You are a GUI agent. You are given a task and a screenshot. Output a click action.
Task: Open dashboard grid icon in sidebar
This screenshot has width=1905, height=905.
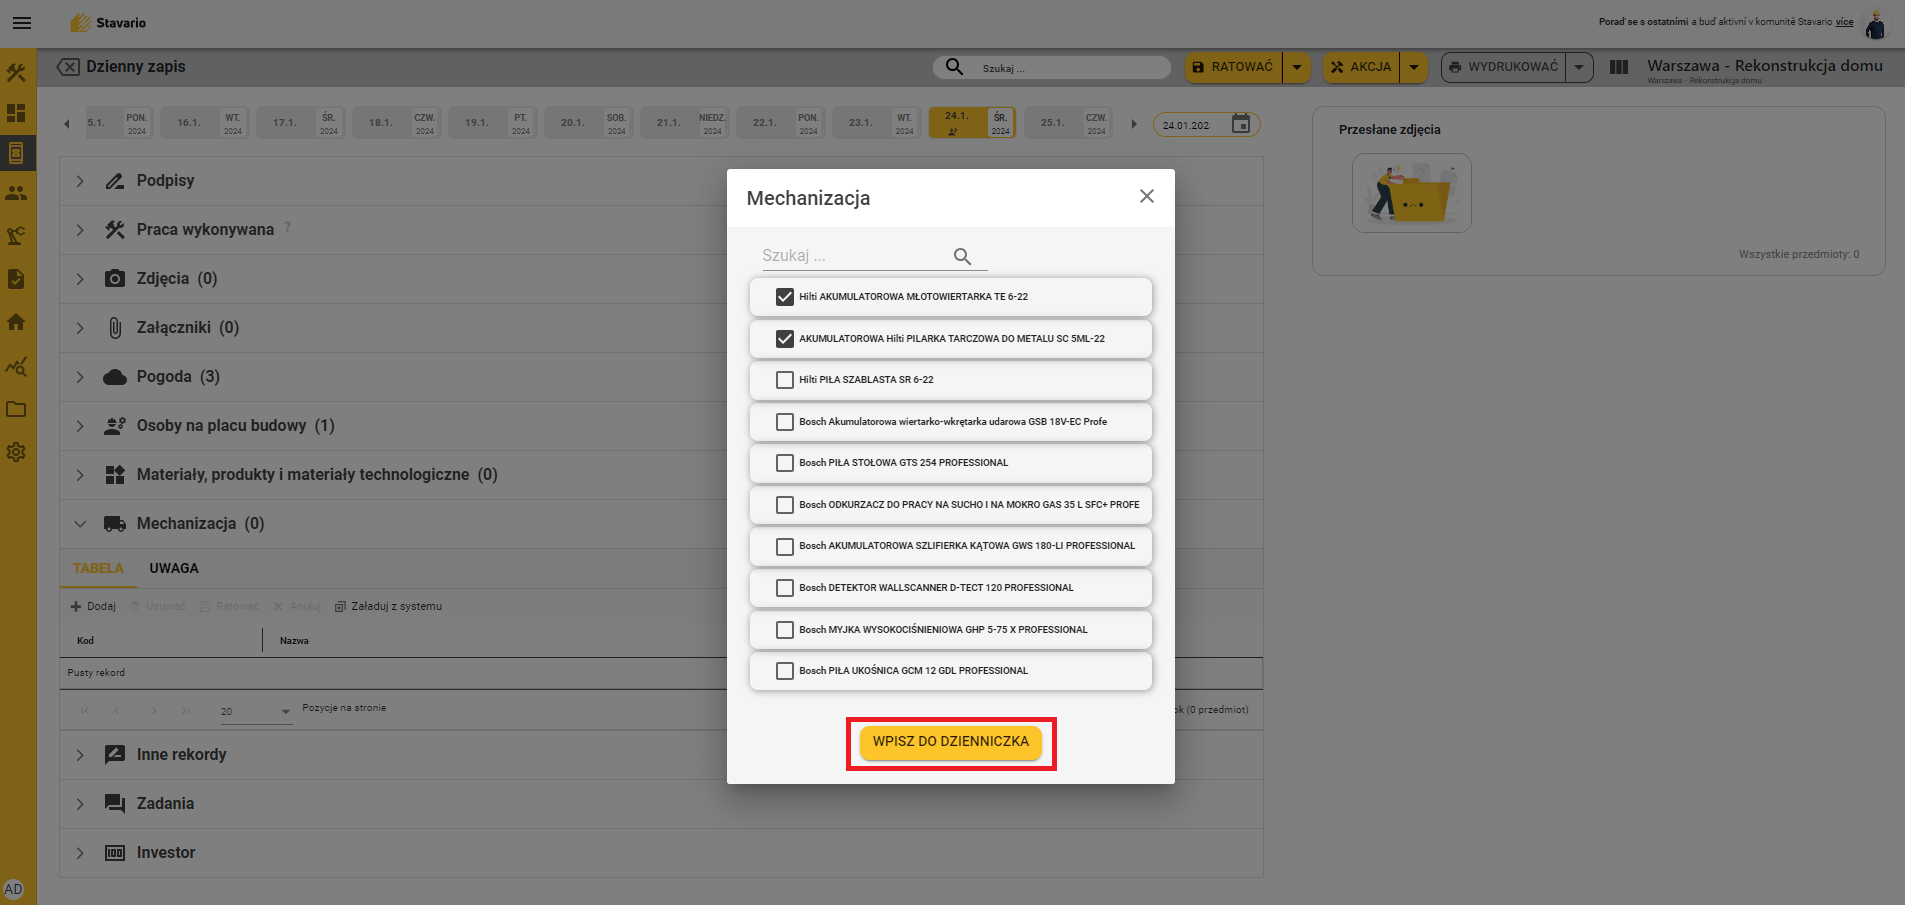tap(16, 113)
